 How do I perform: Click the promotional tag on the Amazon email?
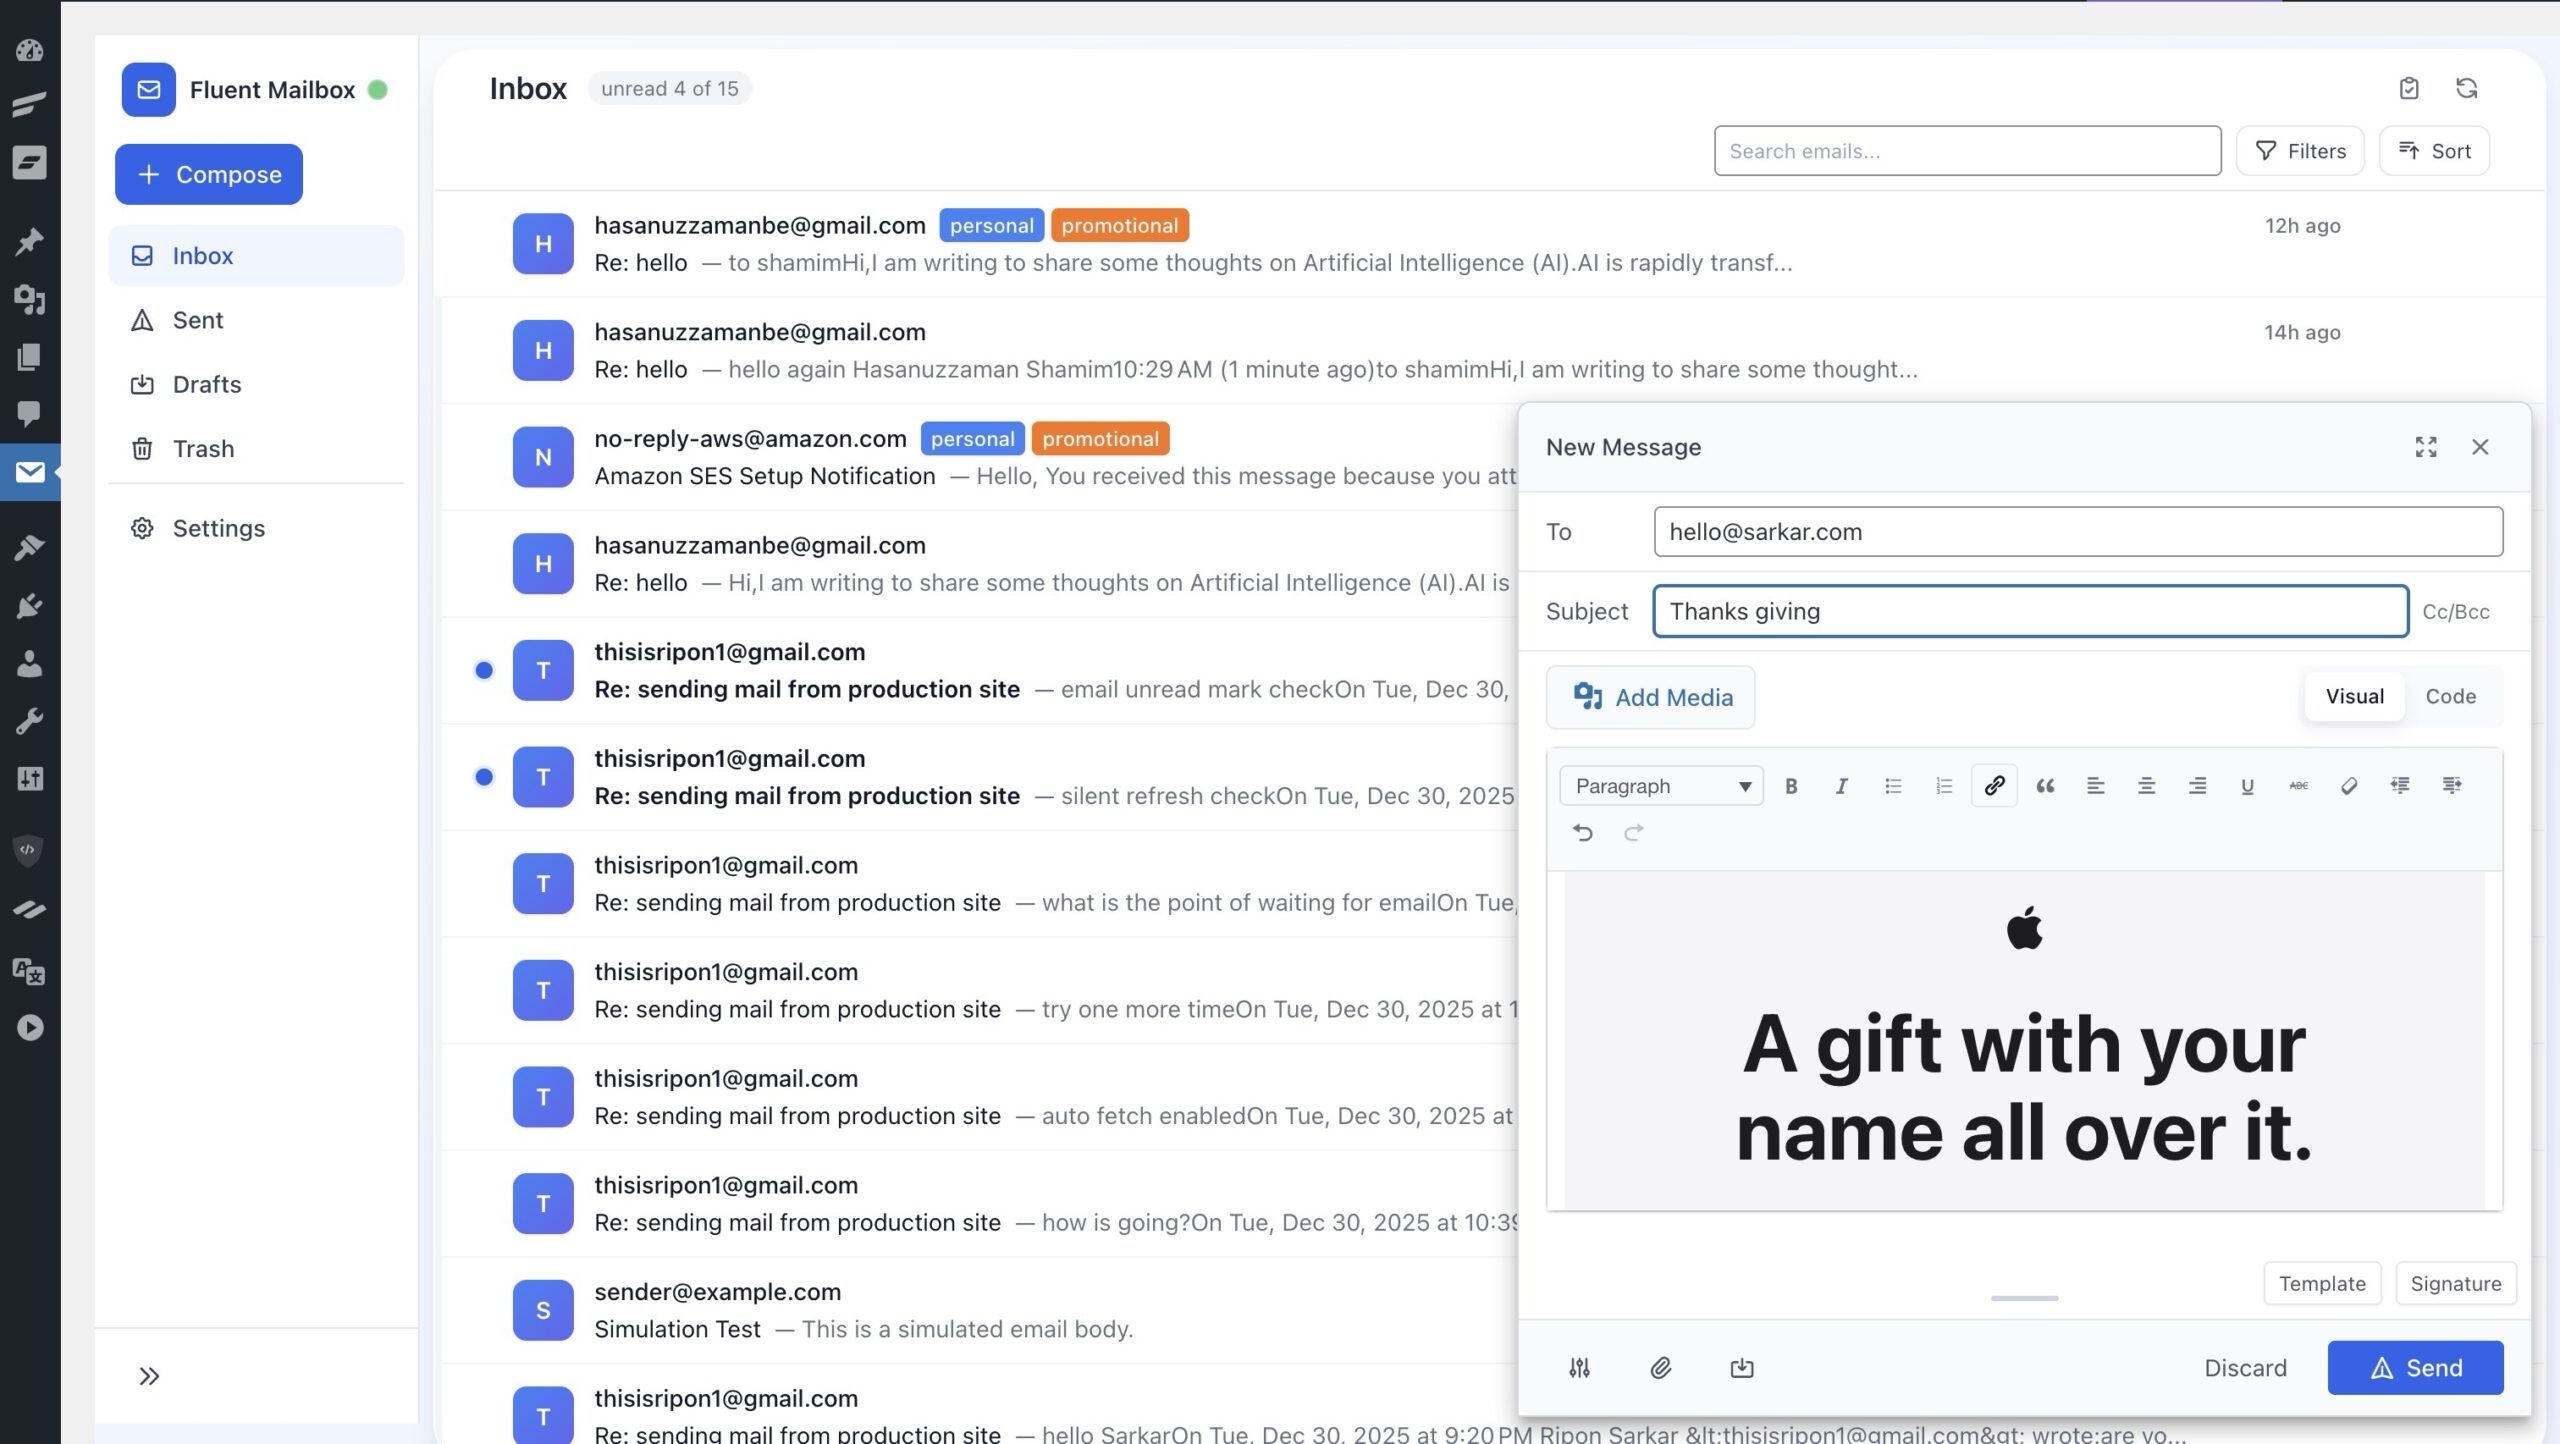coord(1100,439)
